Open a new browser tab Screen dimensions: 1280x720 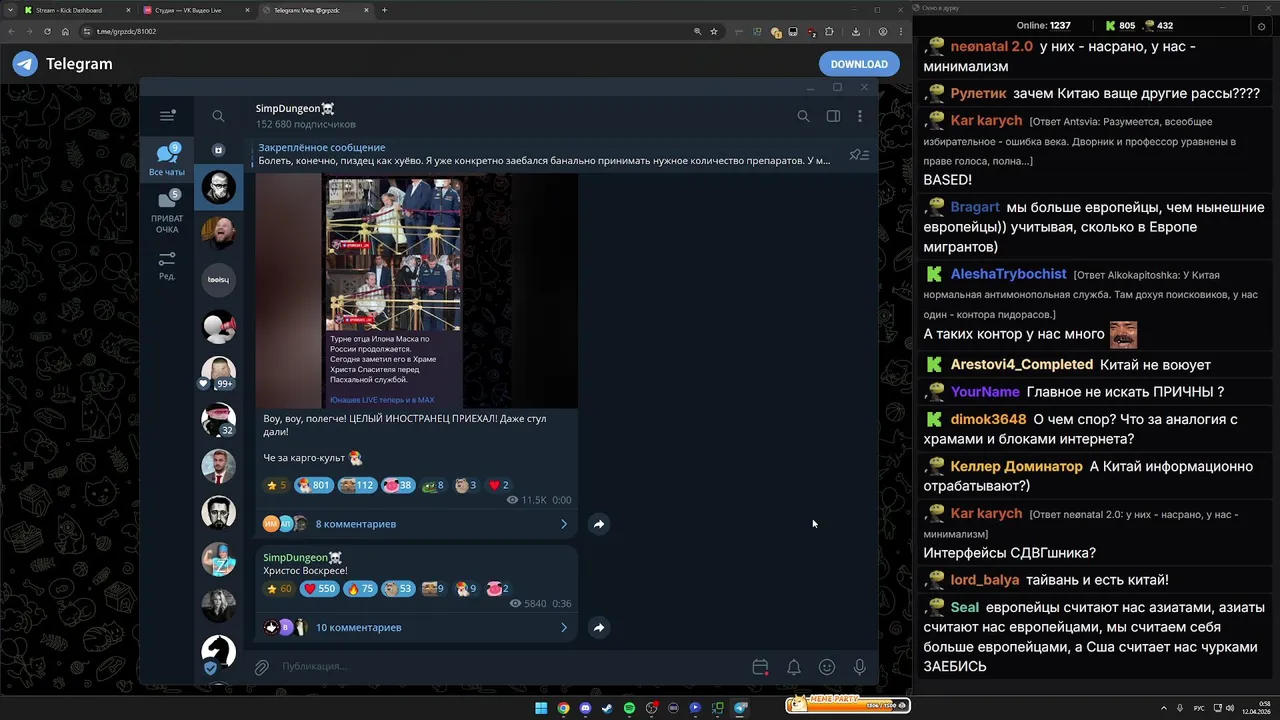point(385,10)
